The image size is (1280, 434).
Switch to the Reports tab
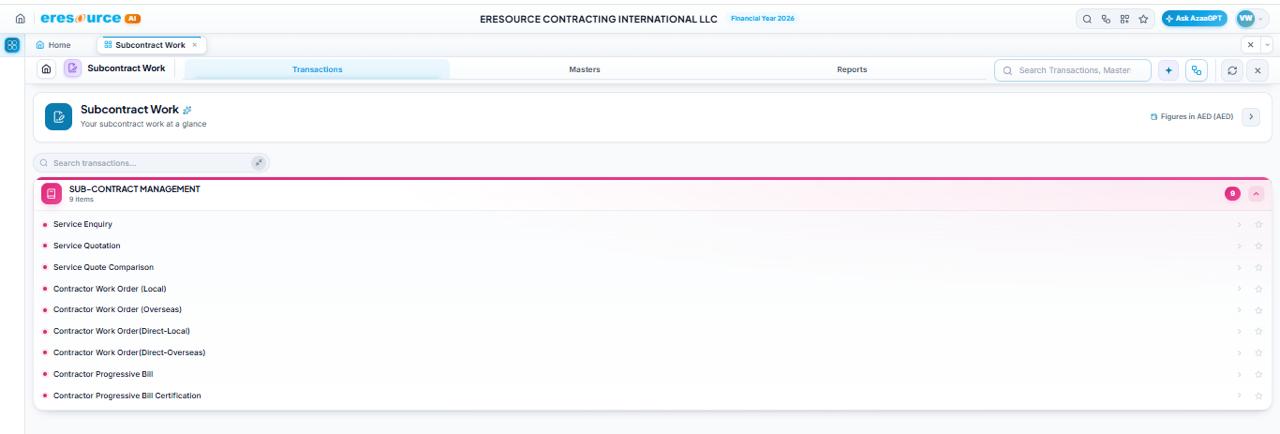(x=852, y=69)
